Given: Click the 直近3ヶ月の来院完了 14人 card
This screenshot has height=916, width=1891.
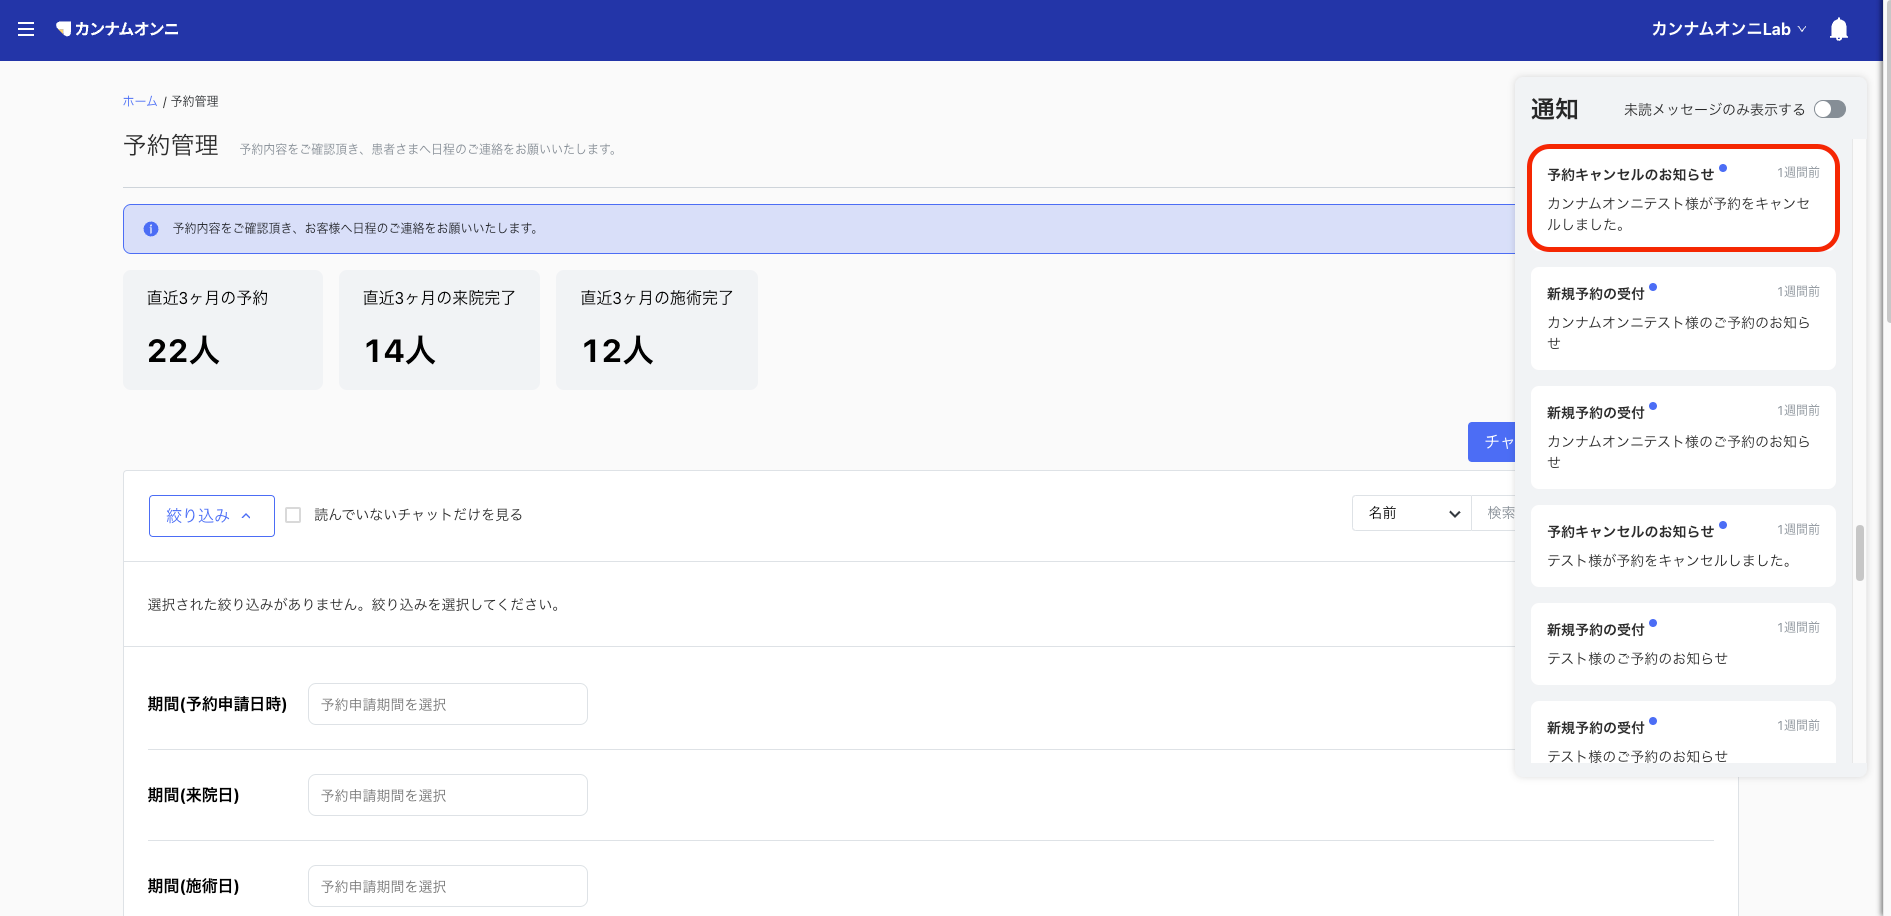Looking at the screenshot, I should [x=439, y=330].
